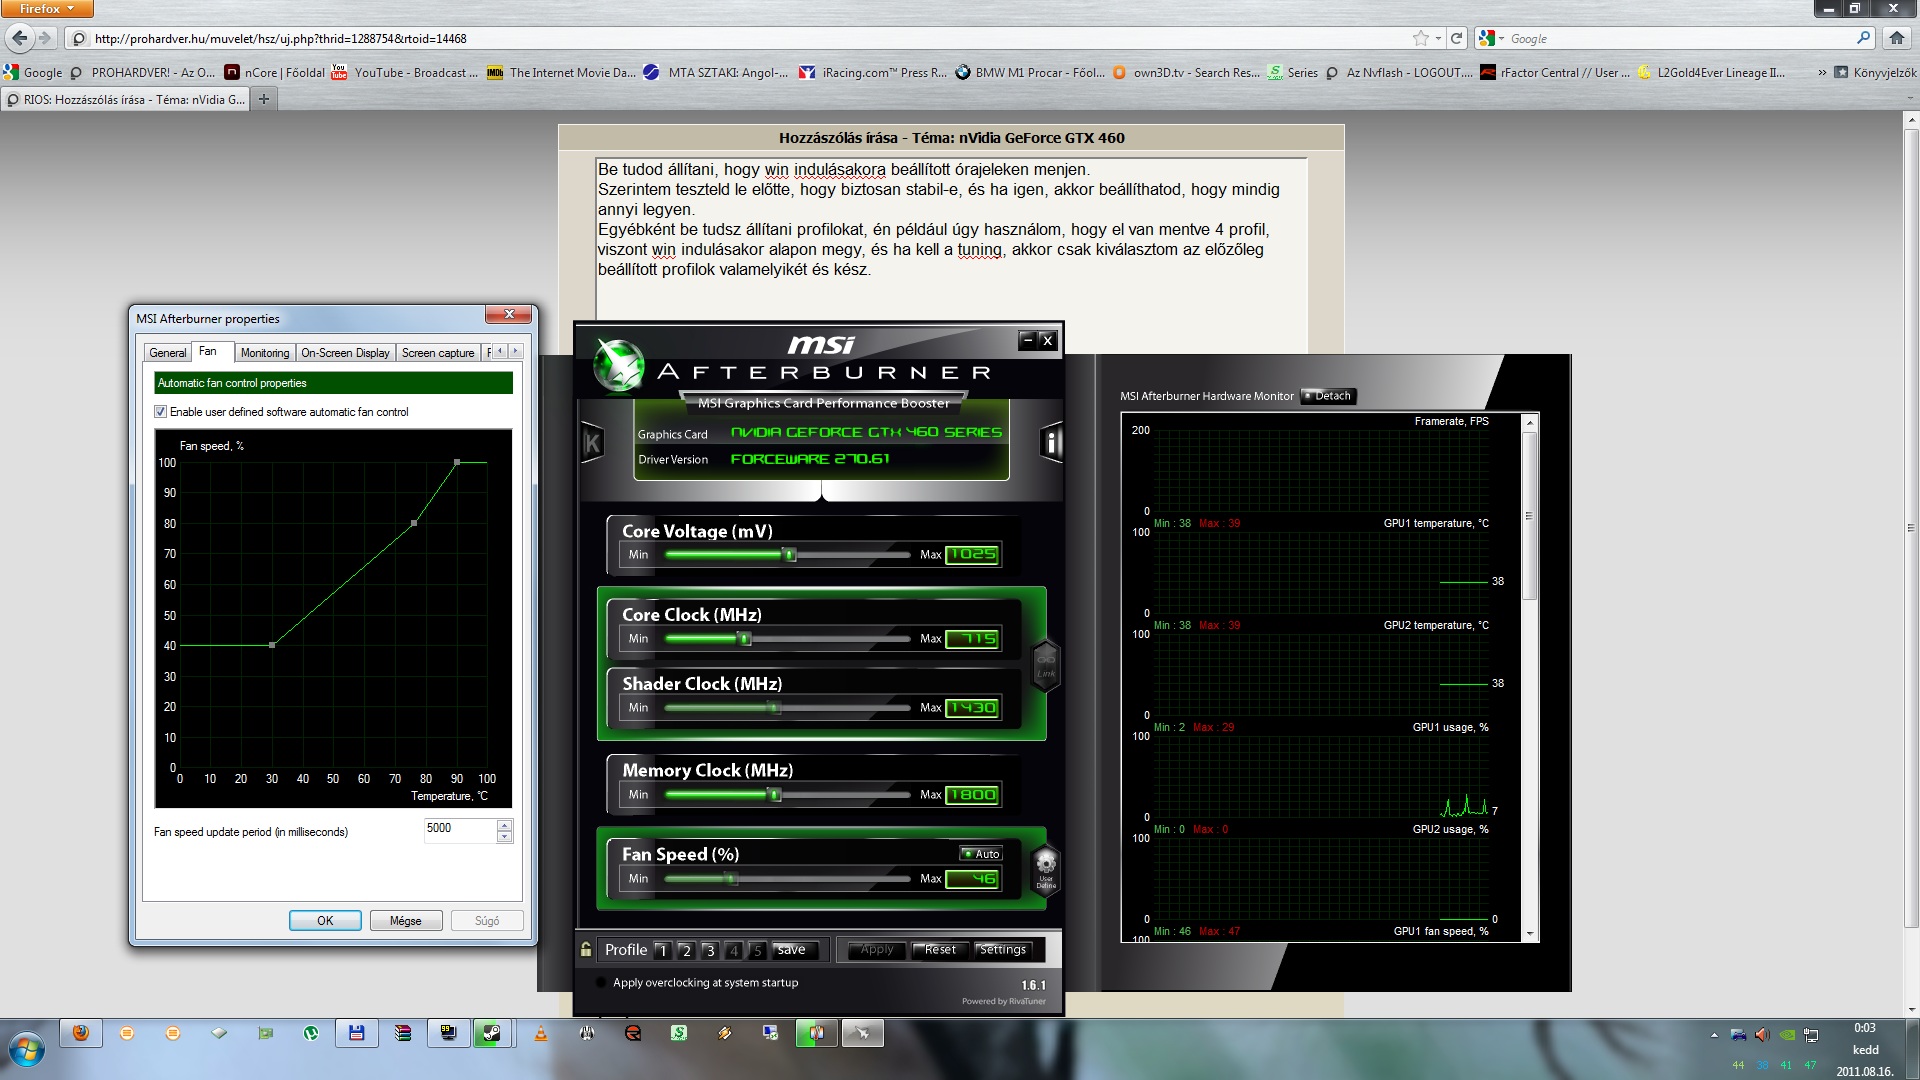Enable Apply overclocking at system startup
1920x1080 pixels.
coord(601,983)
